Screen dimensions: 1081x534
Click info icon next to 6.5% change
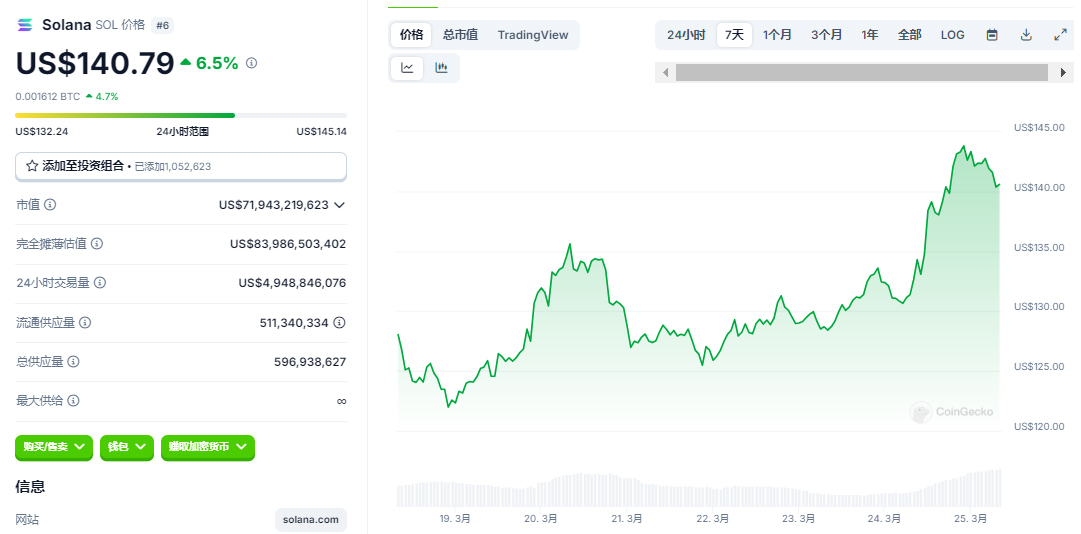[251, 63]
